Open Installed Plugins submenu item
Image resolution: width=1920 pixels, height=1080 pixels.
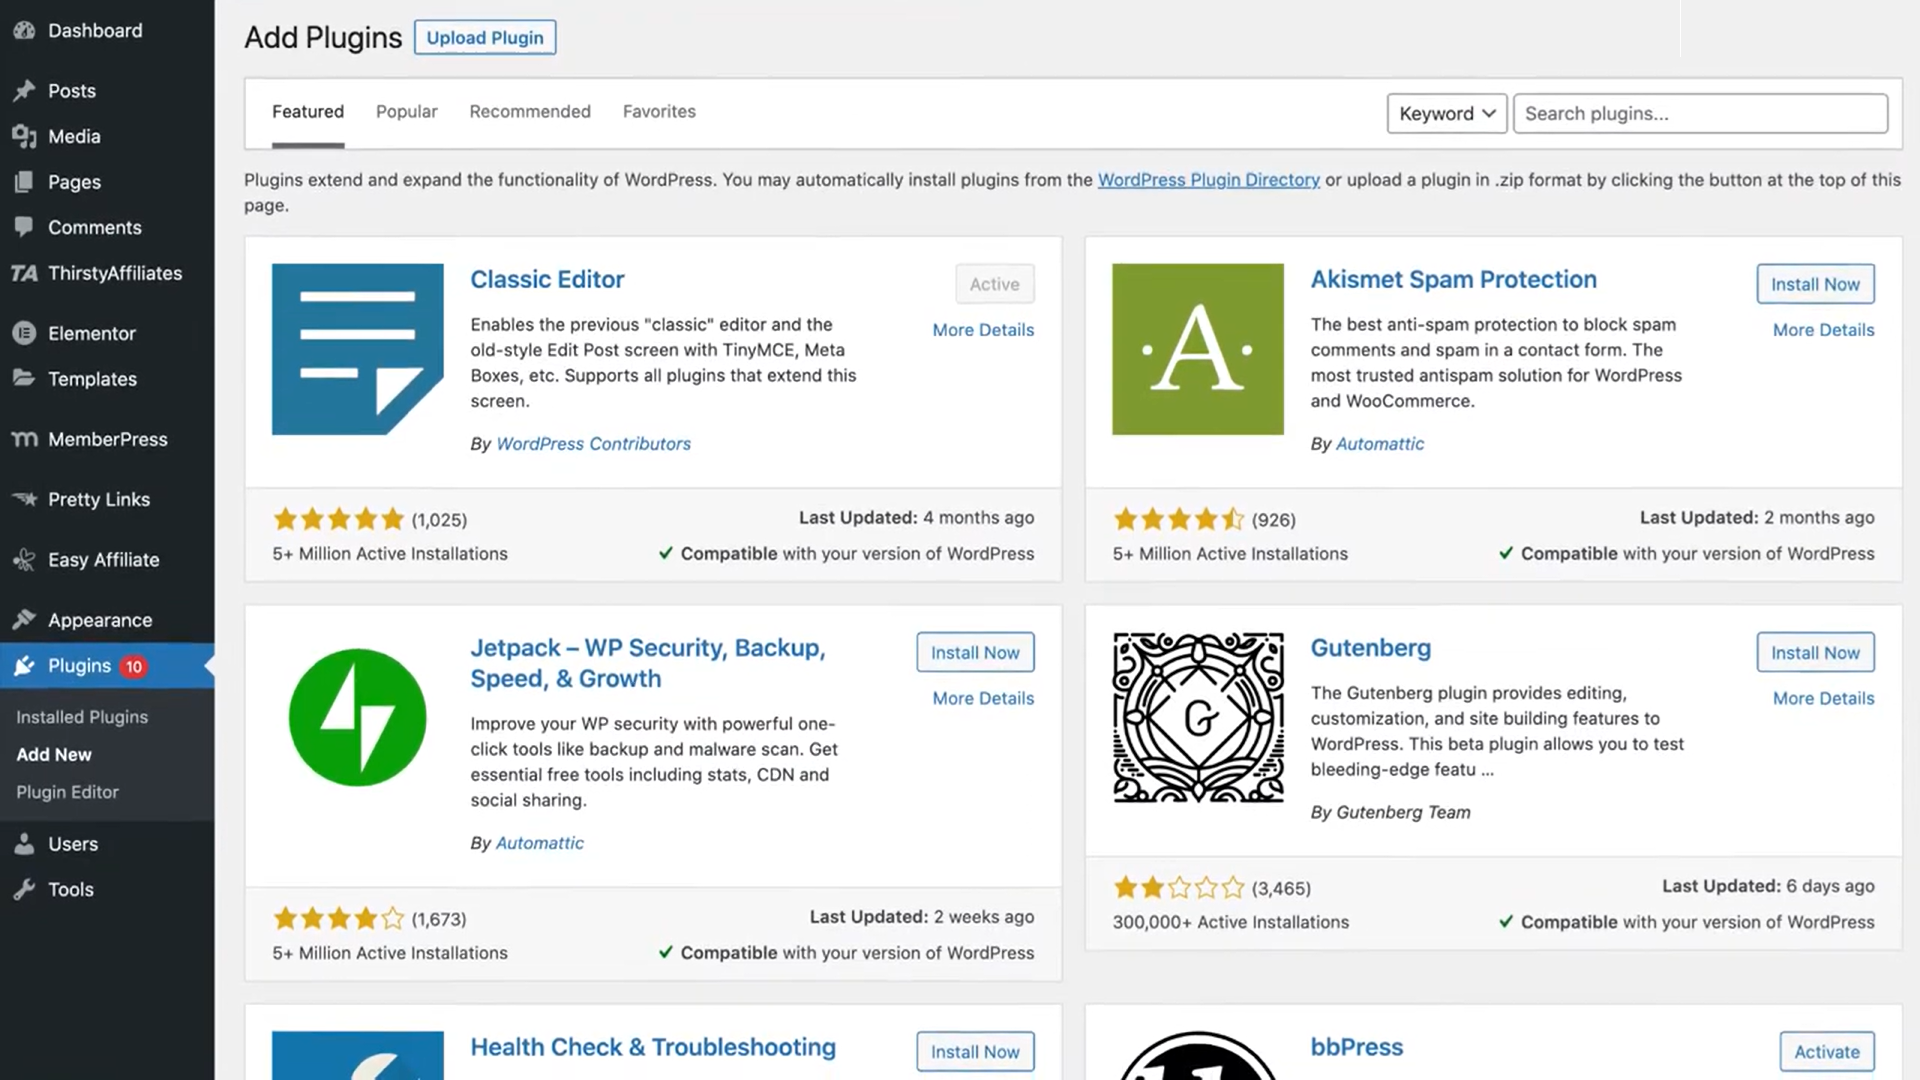coord(82,717)
